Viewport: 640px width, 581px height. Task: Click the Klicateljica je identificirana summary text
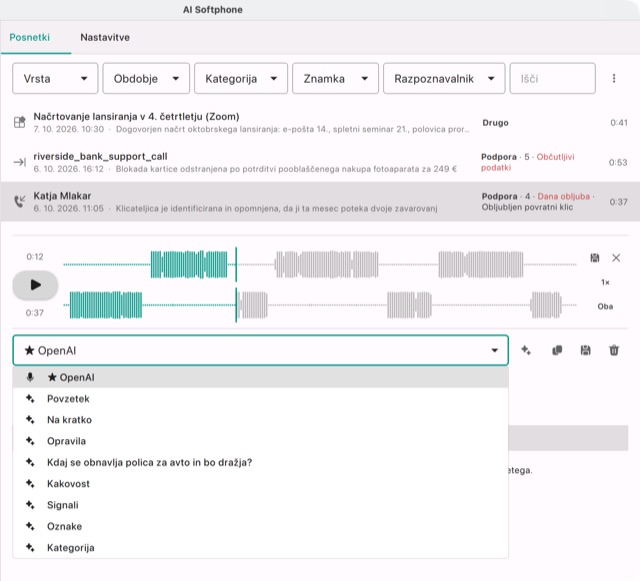point(276,209)
